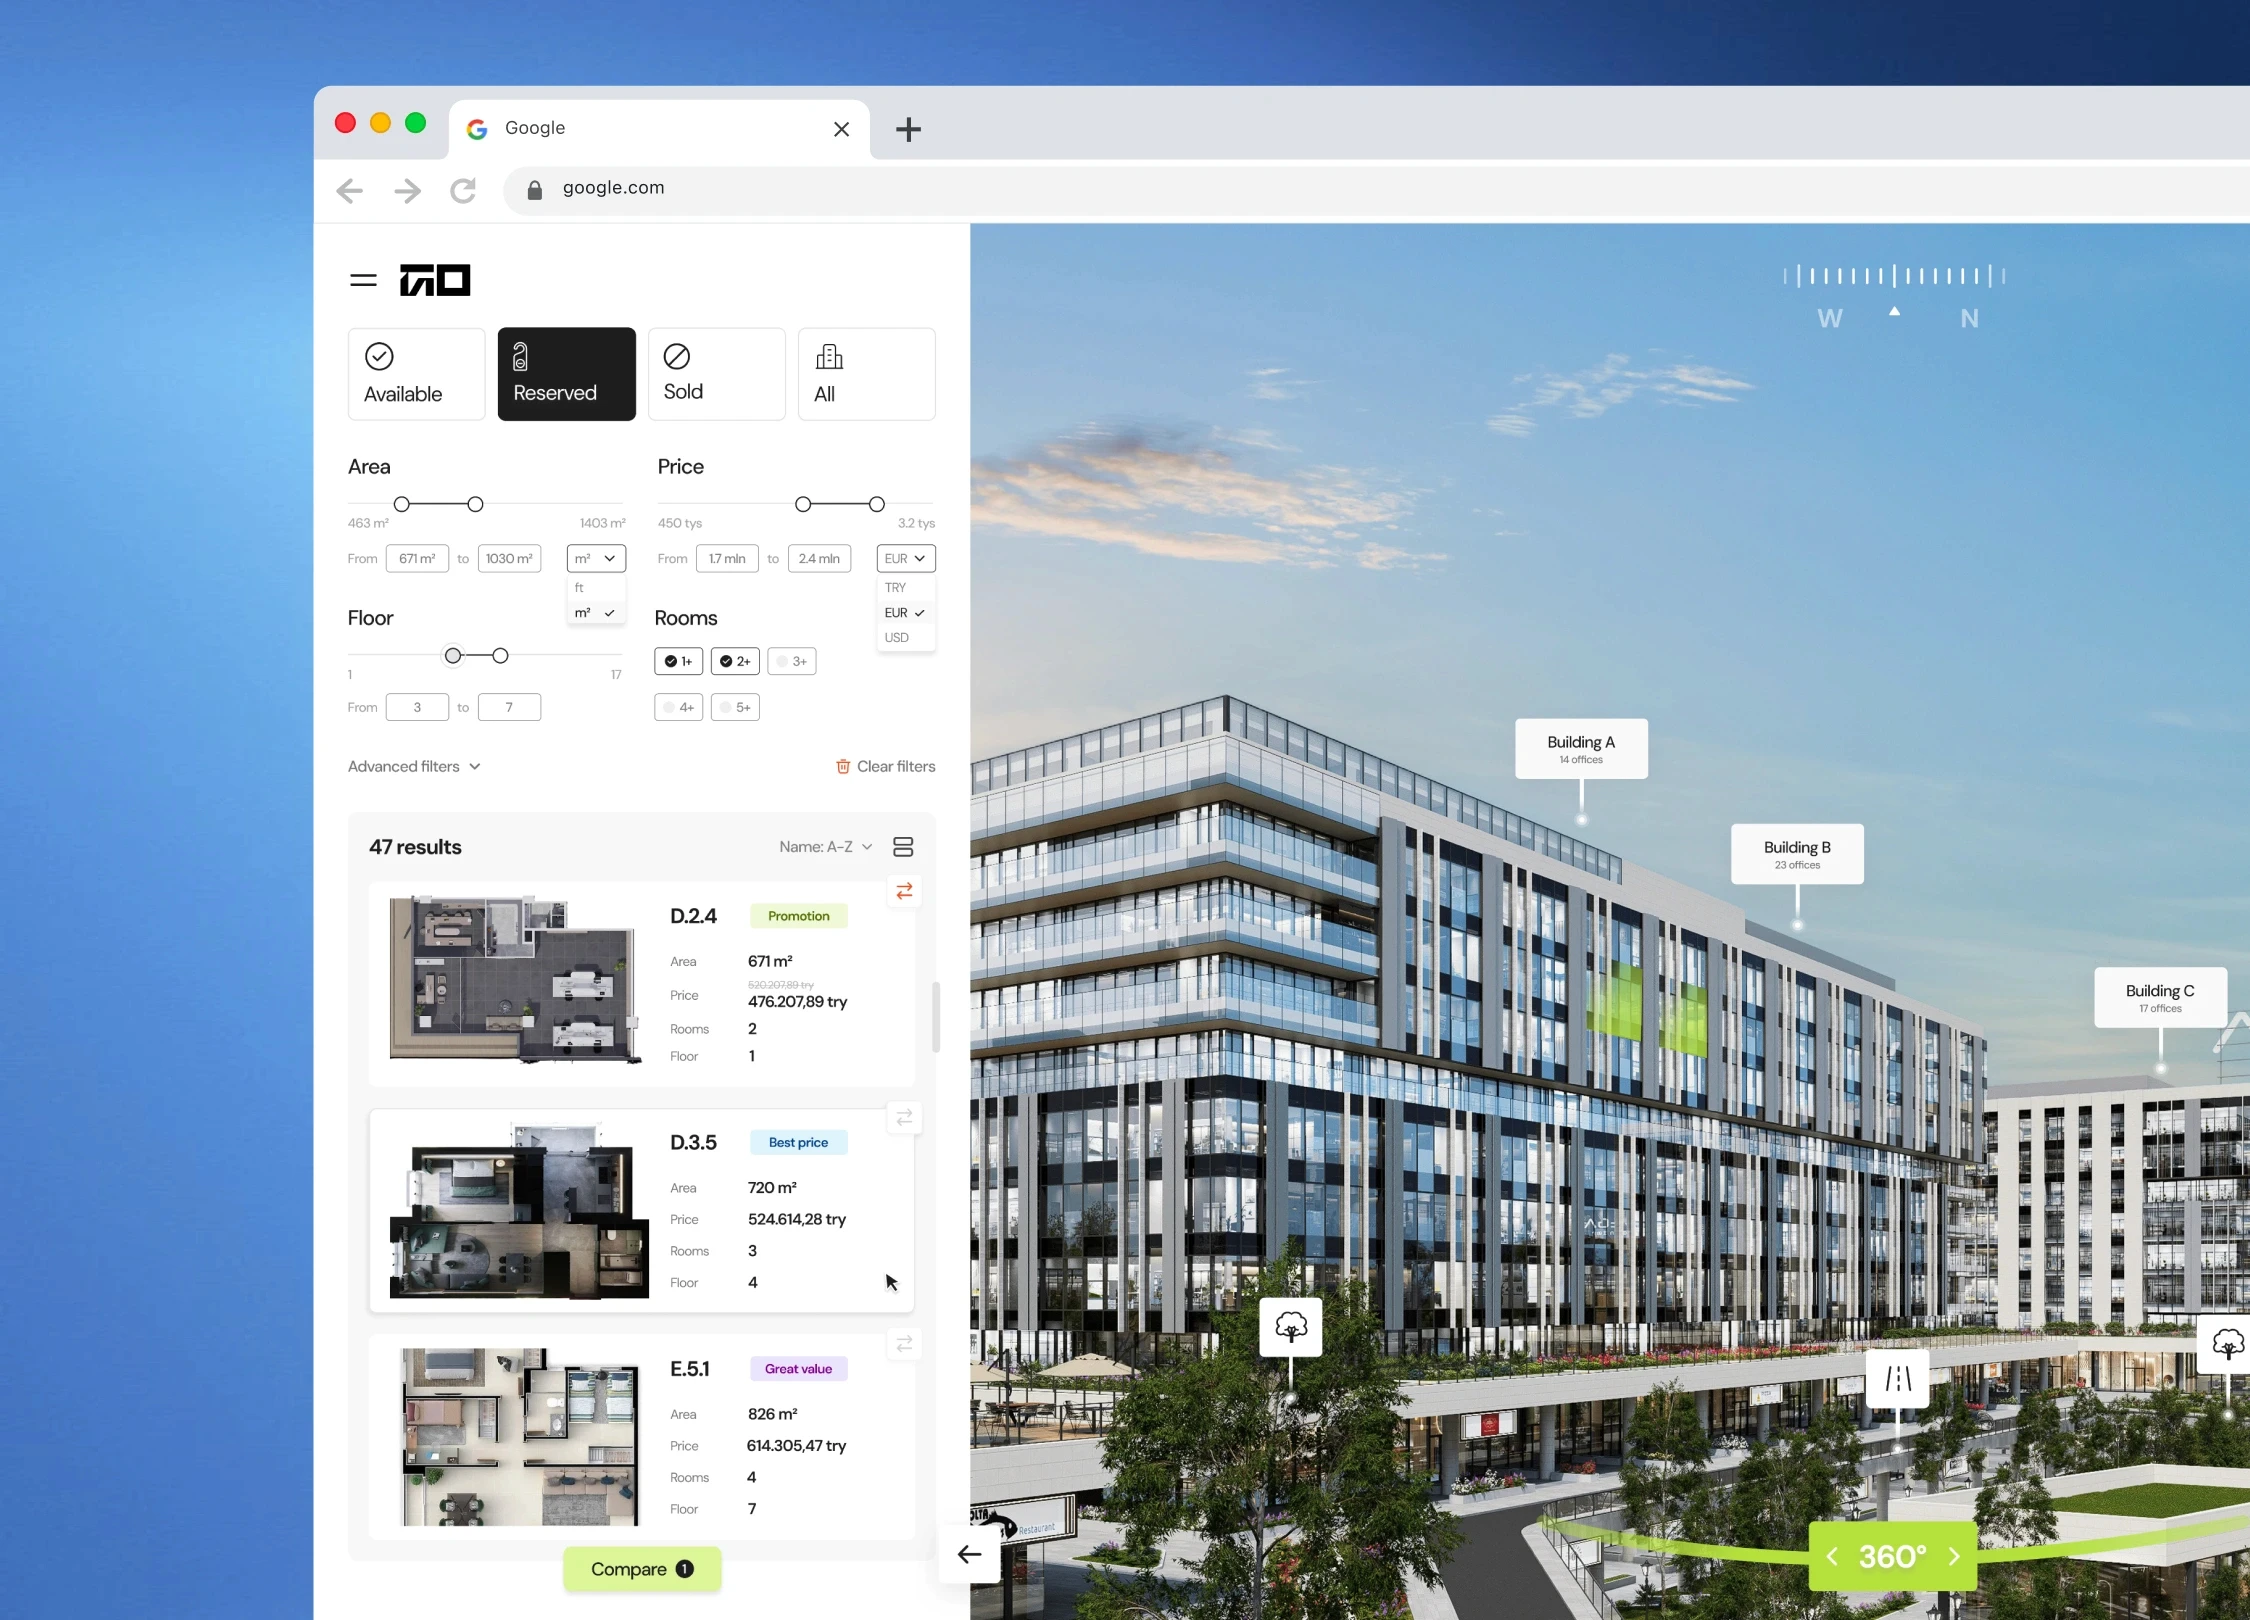Click the Building B map label

click(1796, 853)
